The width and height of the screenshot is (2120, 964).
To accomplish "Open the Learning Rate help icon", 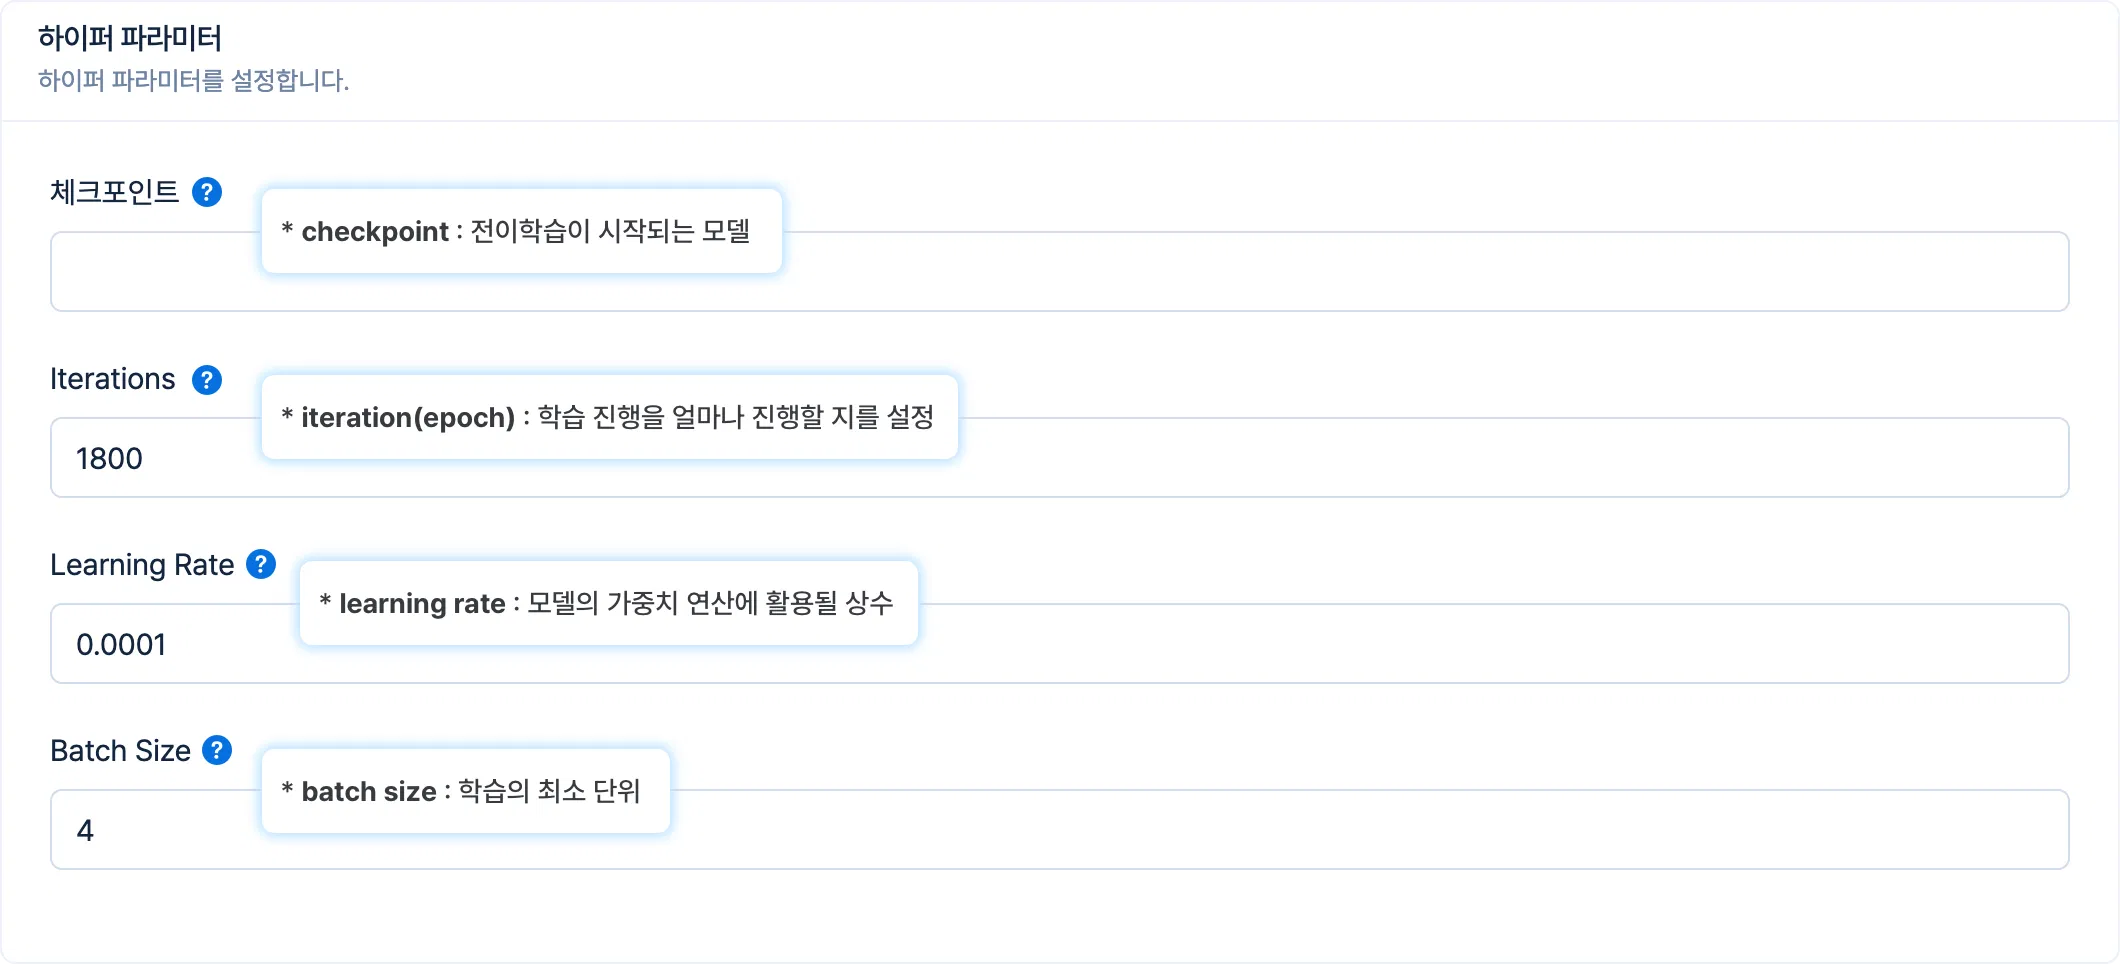I will [x=261, y=565].
